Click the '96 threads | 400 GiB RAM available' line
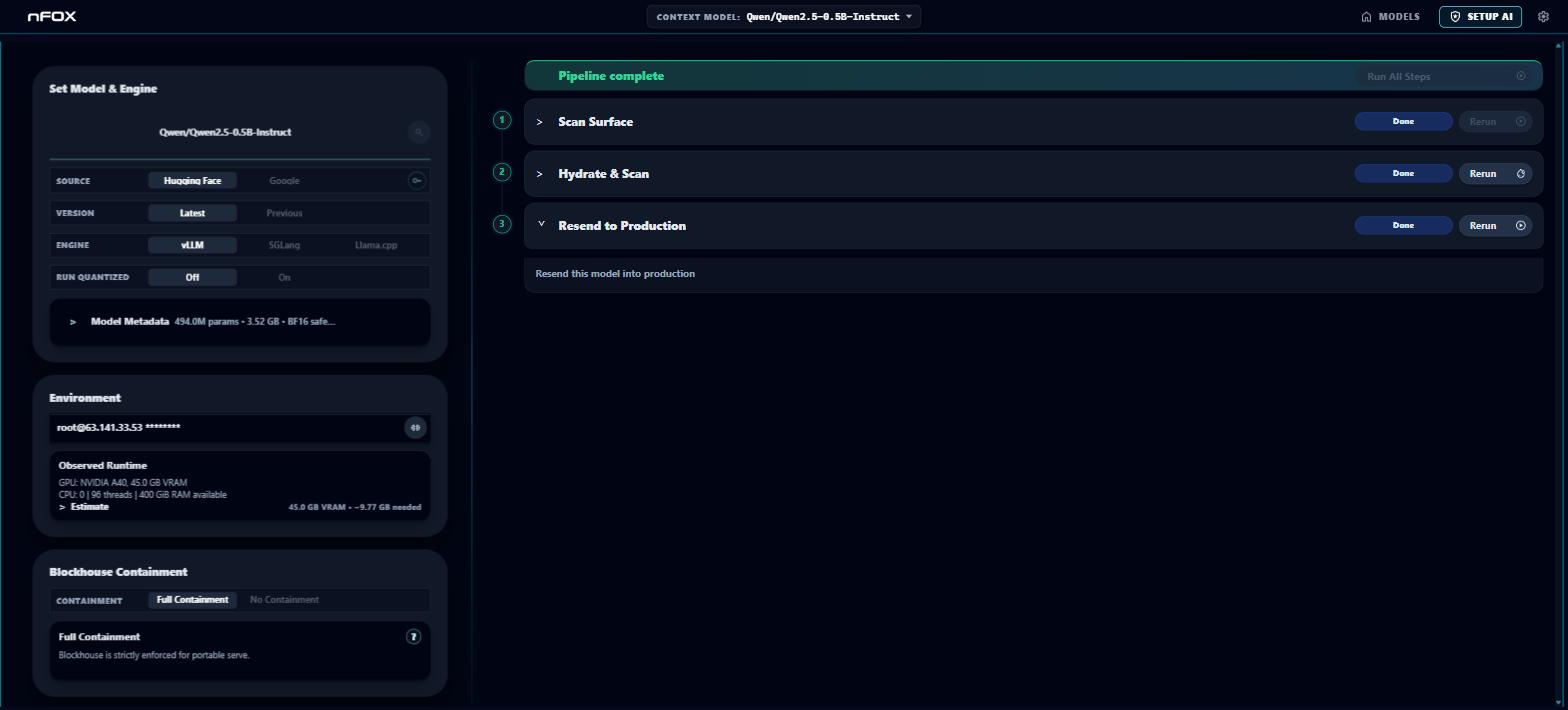Image resolution: width=1568 pixels, height=710 pixels. click(x=143, y=495)
